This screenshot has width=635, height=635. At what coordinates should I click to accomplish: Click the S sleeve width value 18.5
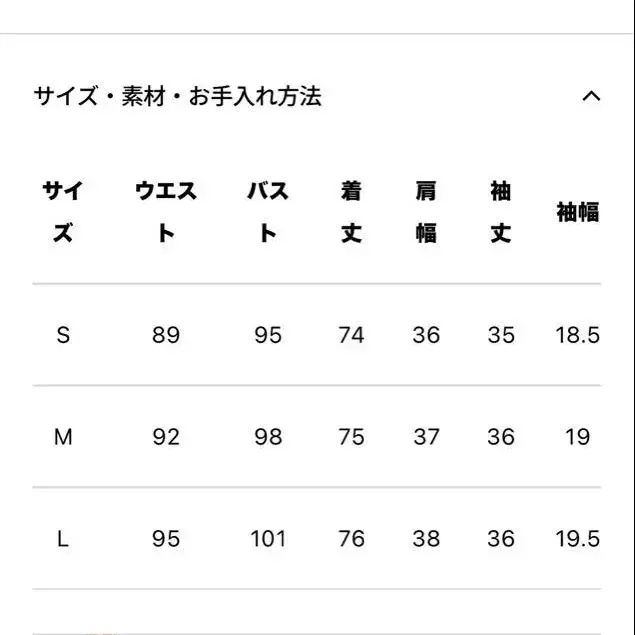[x=577, y=335]
